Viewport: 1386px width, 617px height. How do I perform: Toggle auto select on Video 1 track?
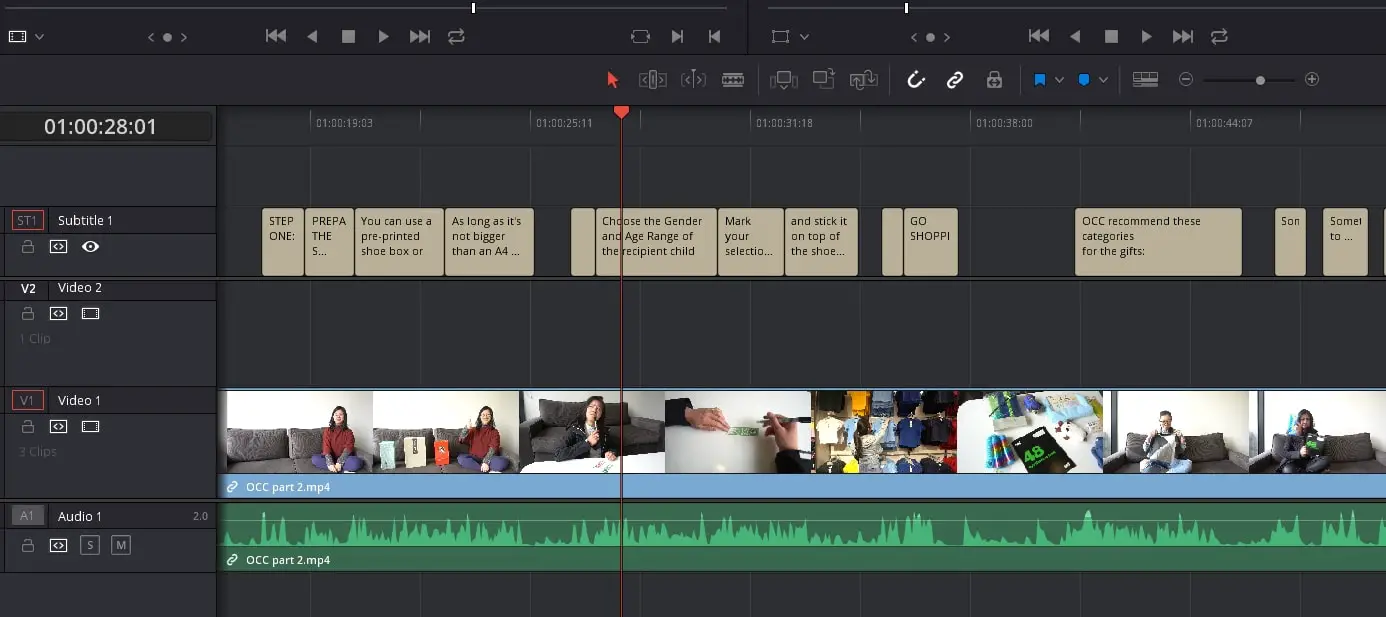point(59,426)
